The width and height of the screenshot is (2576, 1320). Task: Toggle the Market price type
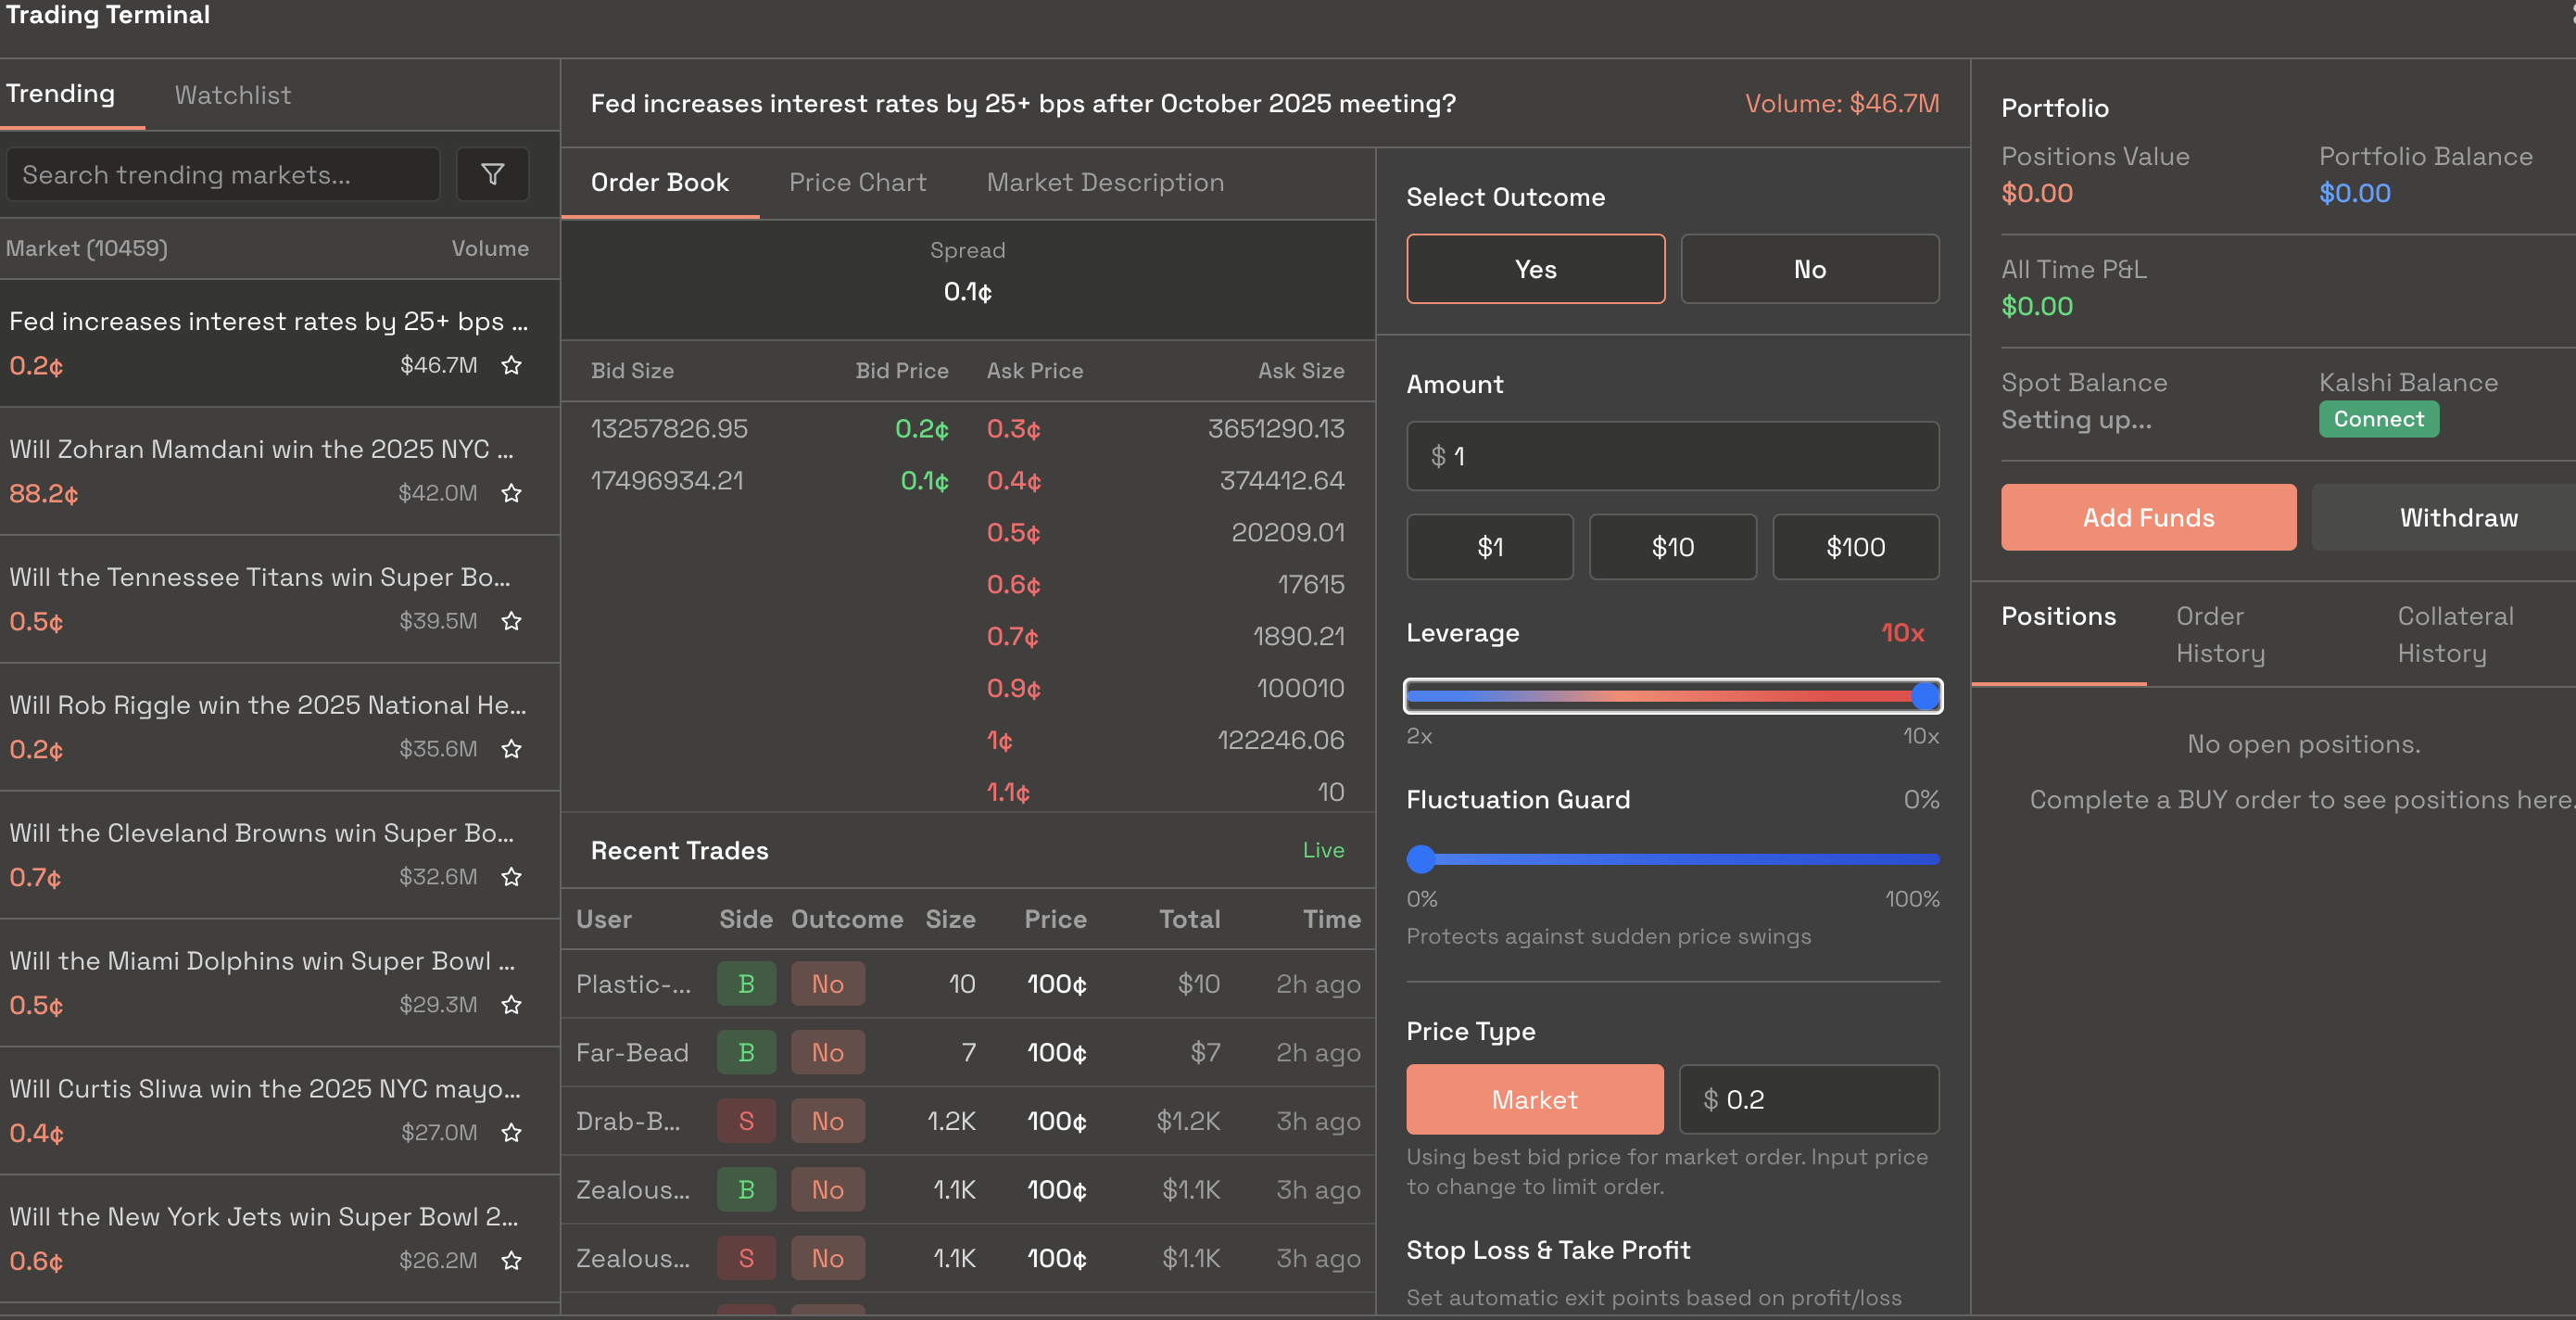pos(1534,1100)
